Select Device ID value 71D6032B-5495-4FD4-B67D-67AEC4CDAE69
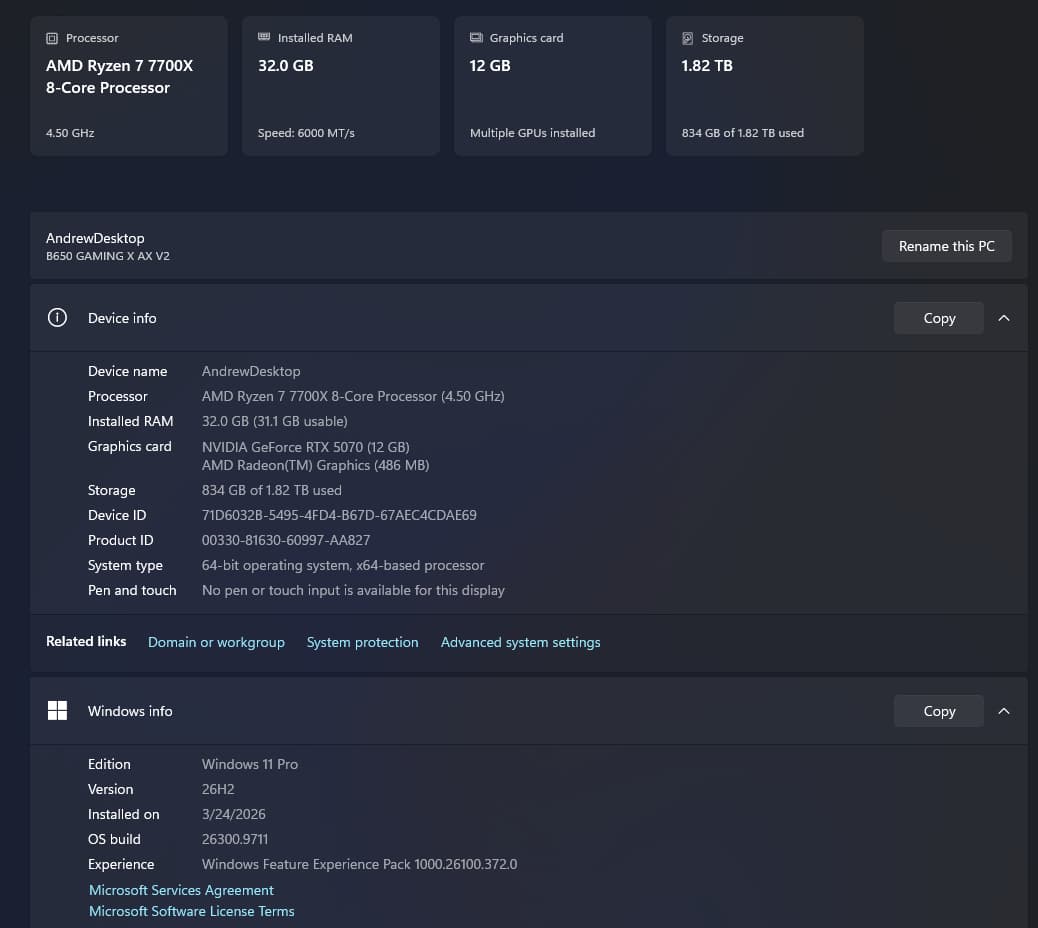 tap(339, 515)
